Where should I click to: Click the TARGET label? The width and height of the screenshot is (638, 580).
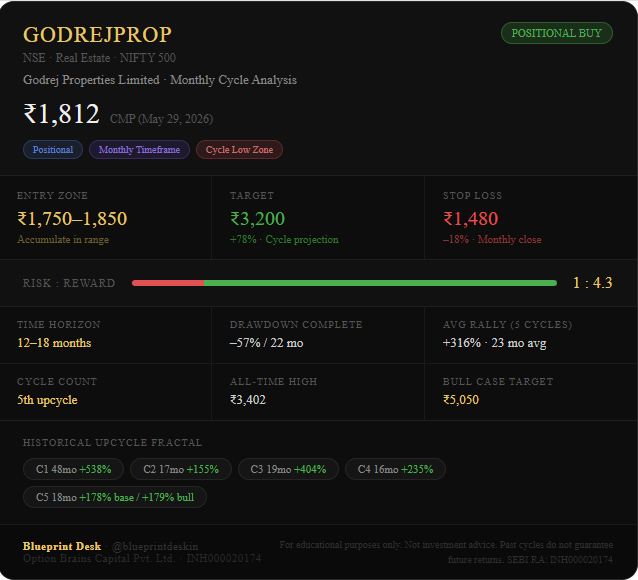tap(252, 196)
